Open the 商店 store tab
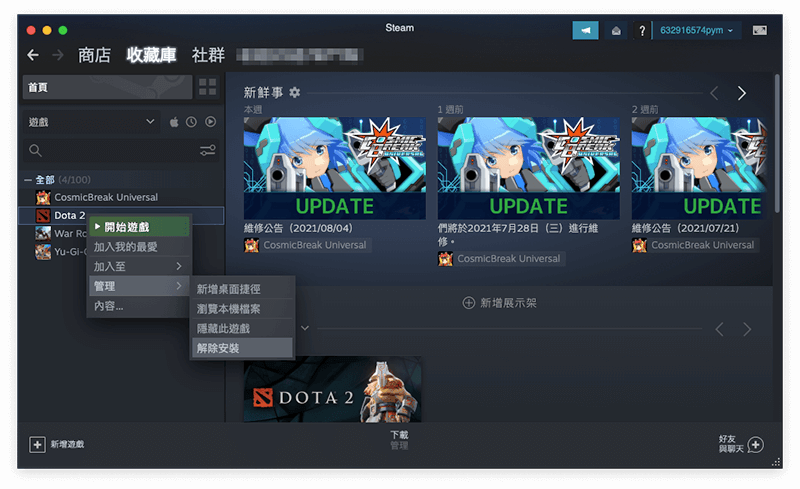 point(94,55)
